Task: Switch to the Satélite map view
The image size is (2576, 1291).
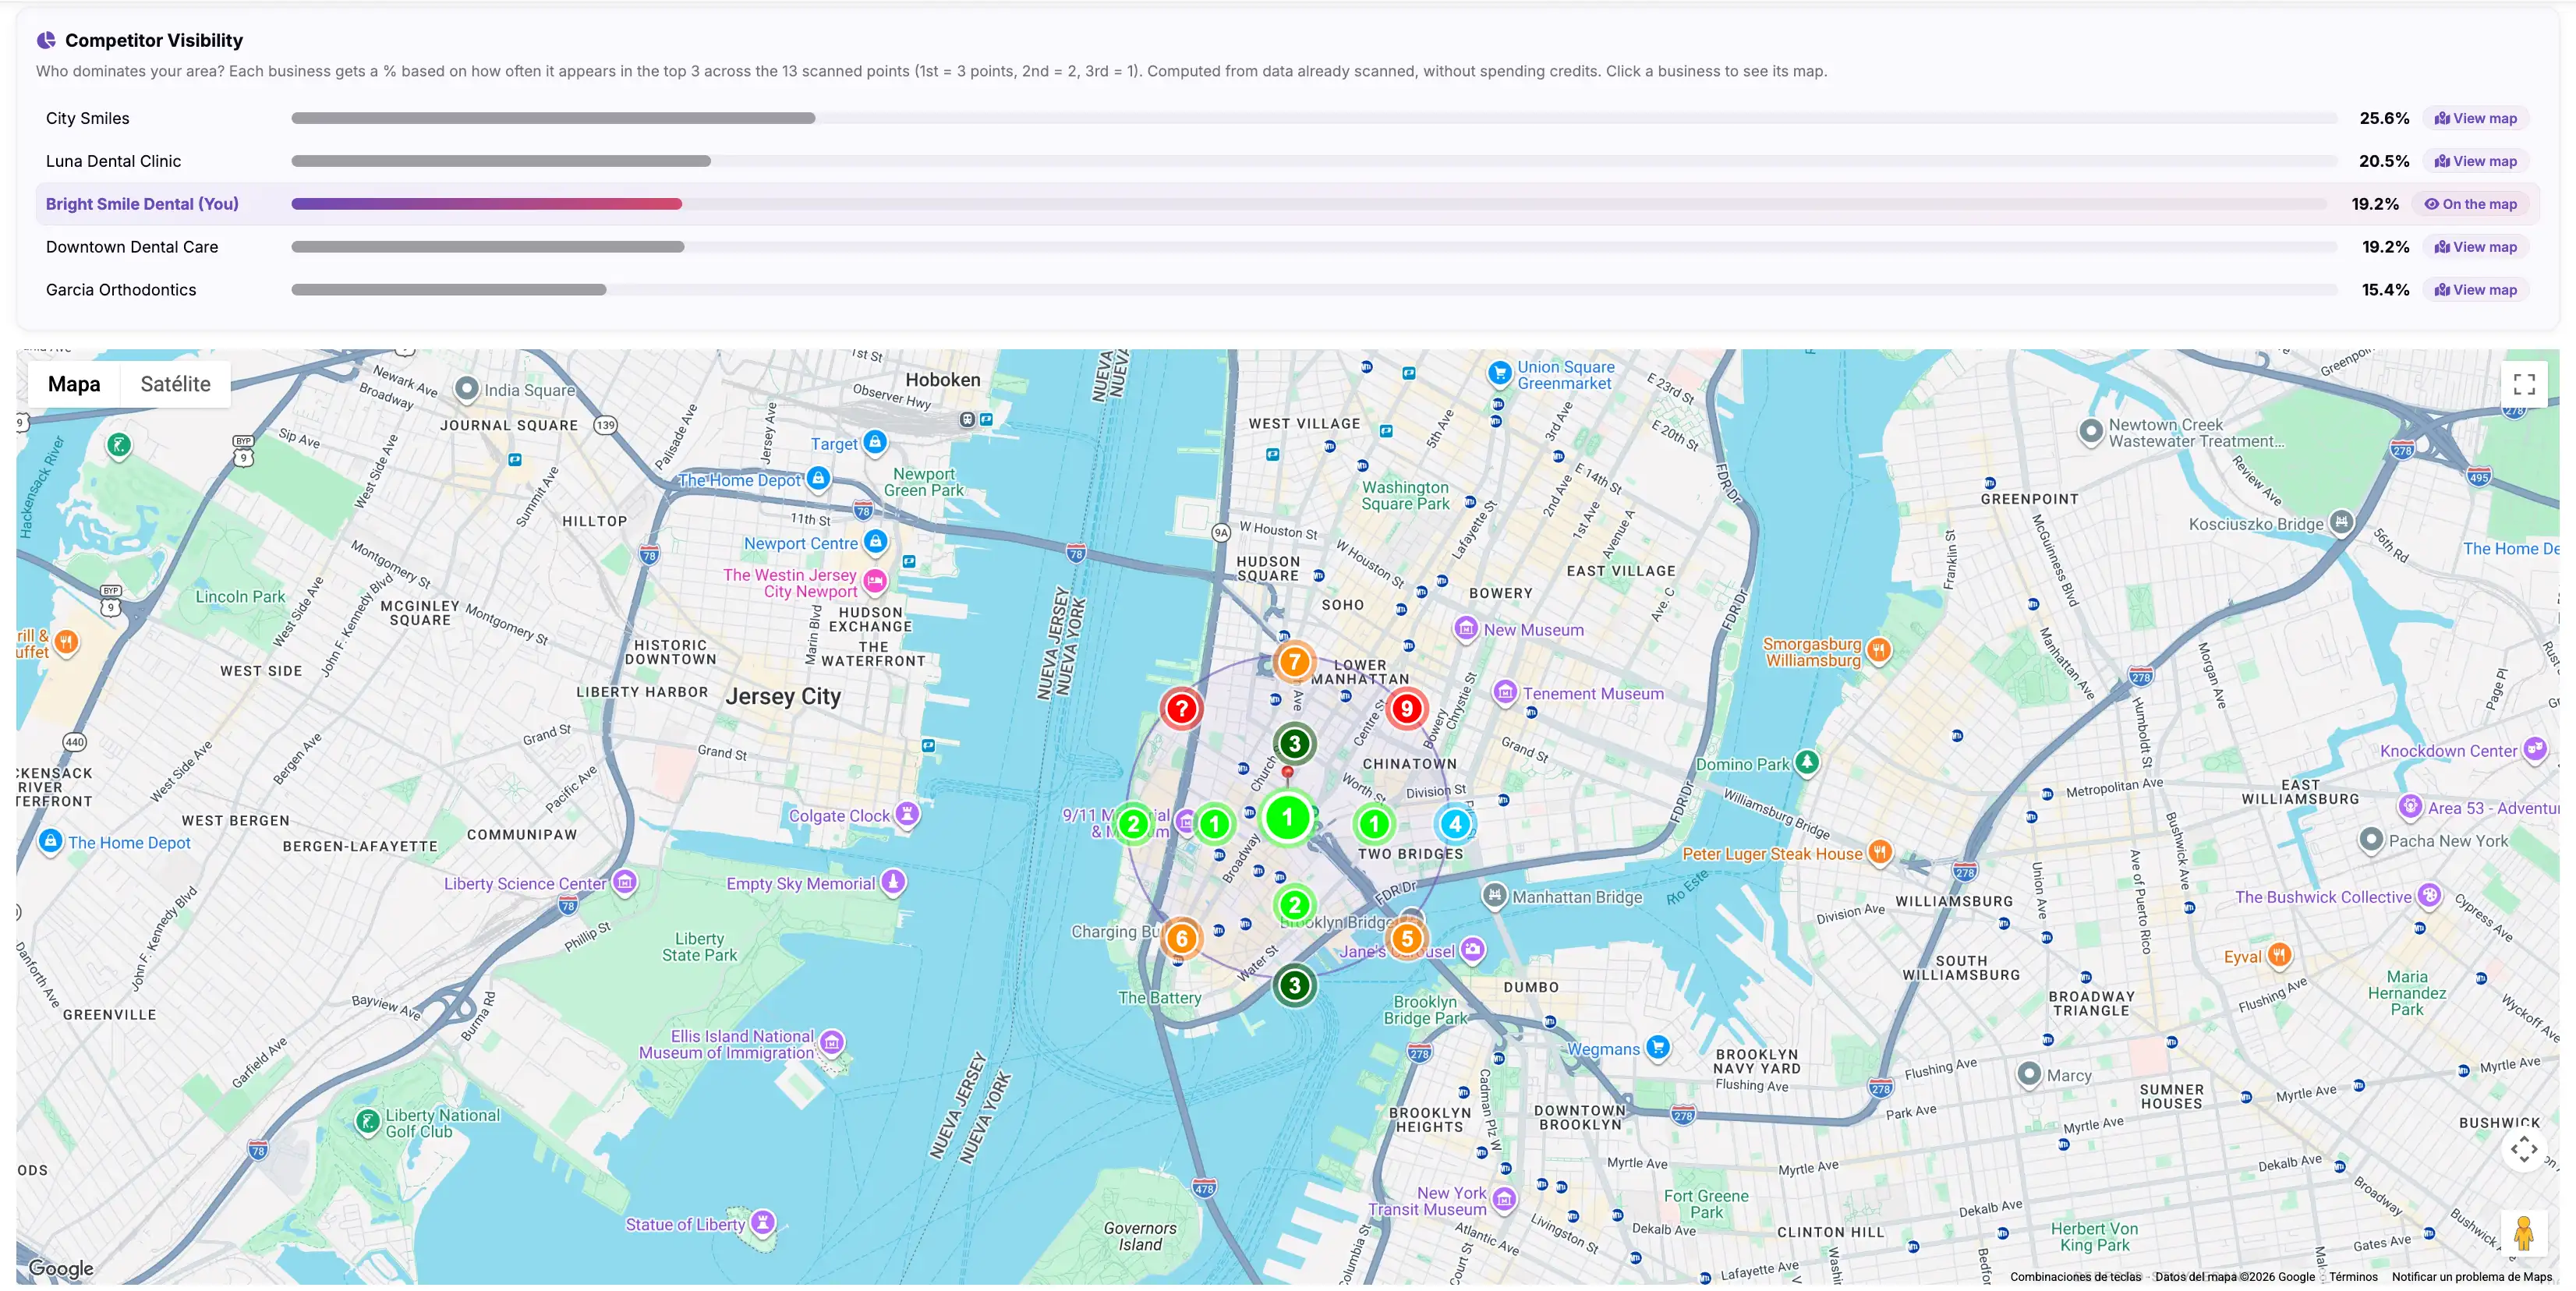Action: tap(175, 384)
